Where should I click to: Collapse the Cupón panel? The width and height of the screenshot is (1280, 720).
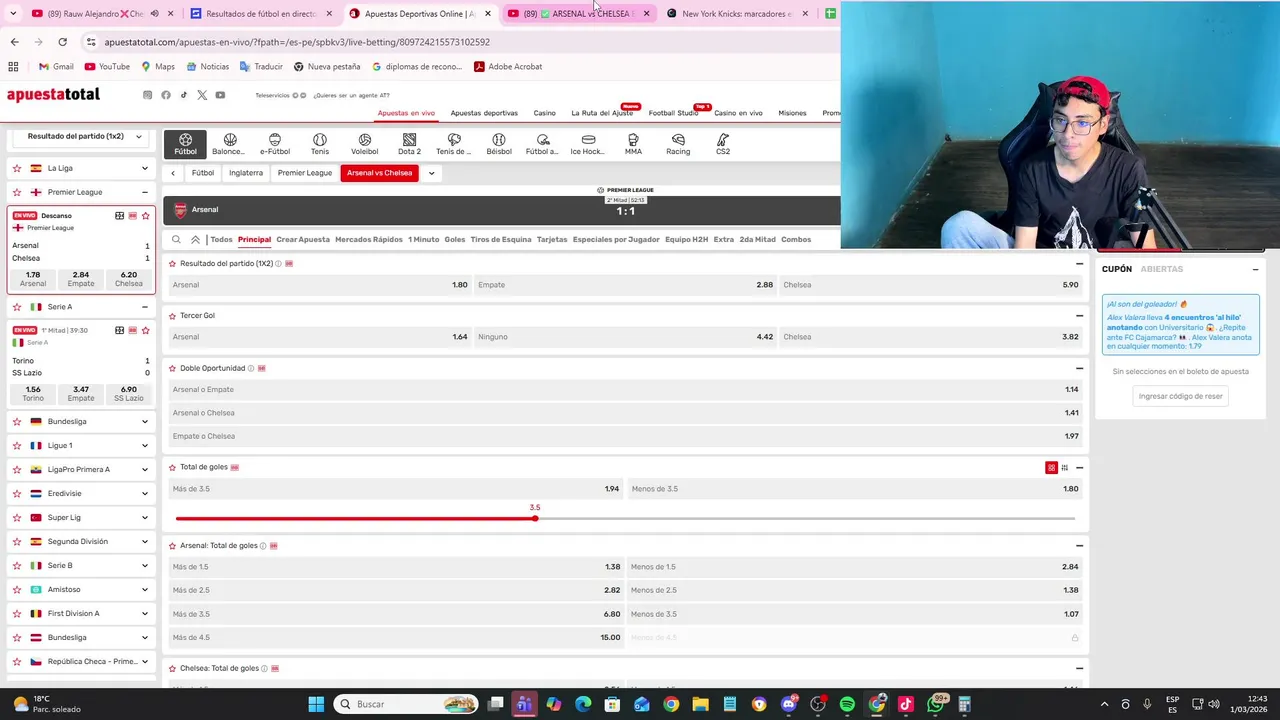(1255, 269)
